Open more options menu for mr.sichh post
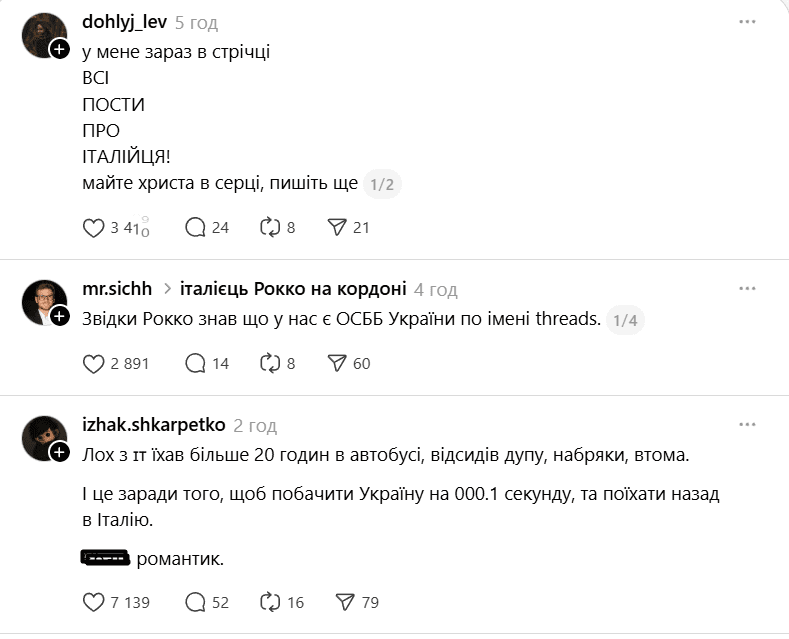This screenshot has width=789, height=639. [747, 289]
